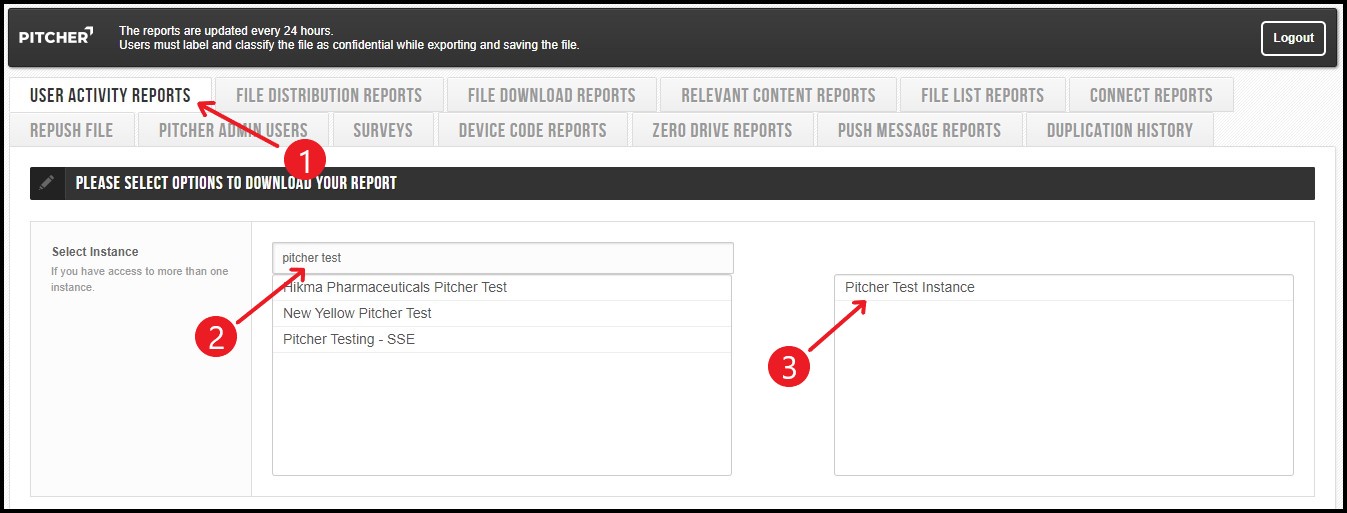Switch to File Distribution Reports tab
The width and height of the screenshot is (1347, 513).
pos(329,95)
